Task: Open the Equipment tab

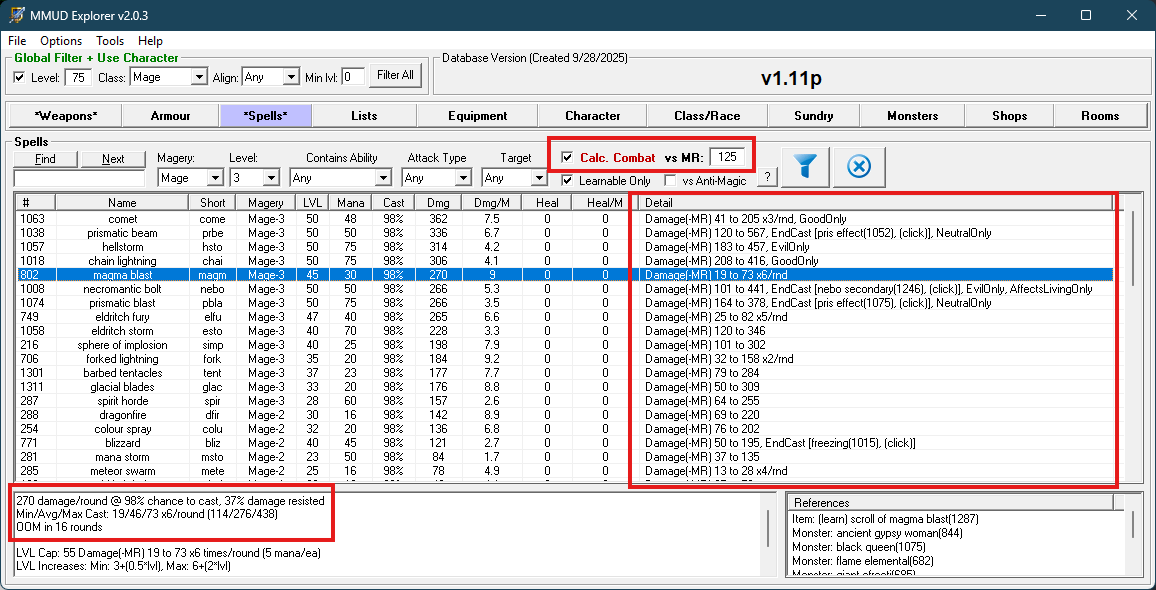Action: click(x=477, y=115)
